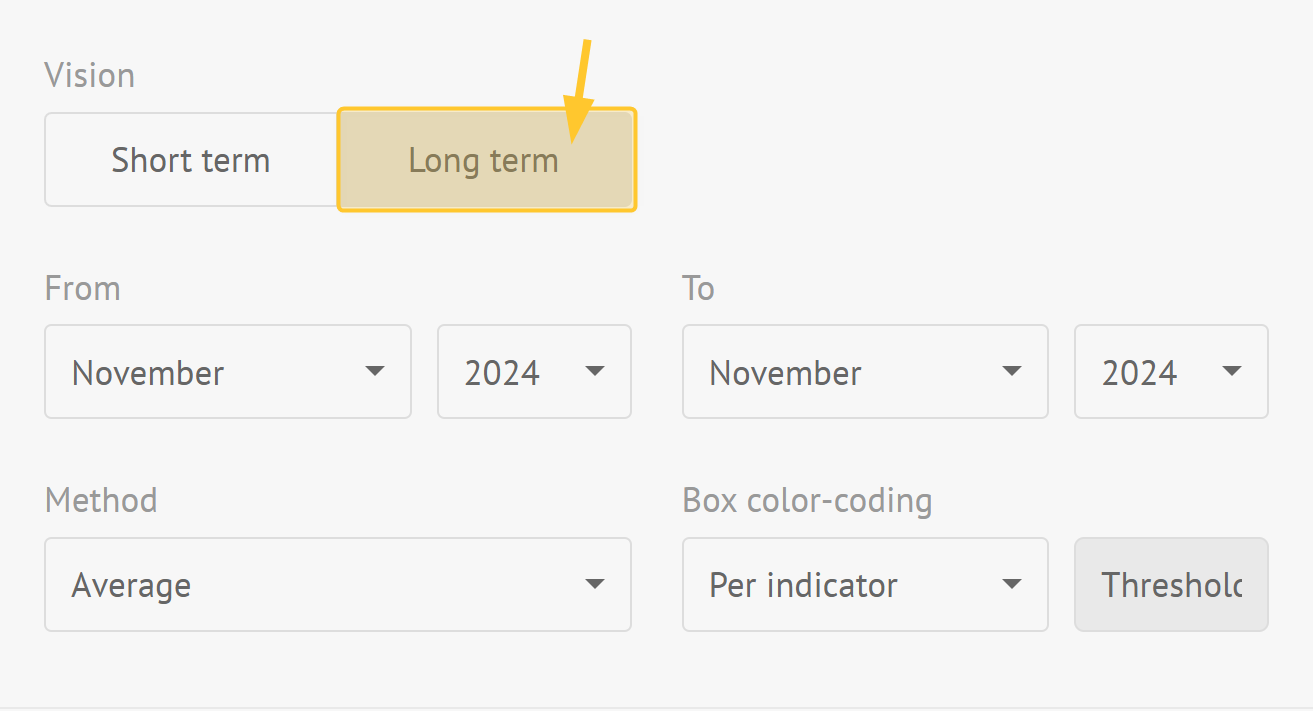1313x711 pixels.
Task: Click the To year dropdown chevron
Action: (x=1233, y=371)
